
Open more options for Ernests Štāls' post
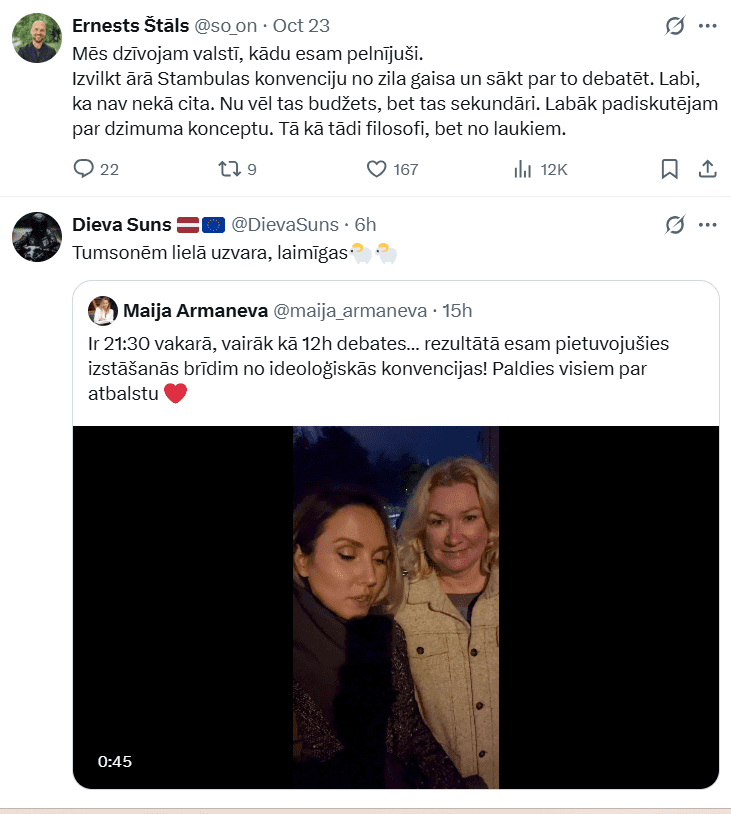(x=707, y=26)
